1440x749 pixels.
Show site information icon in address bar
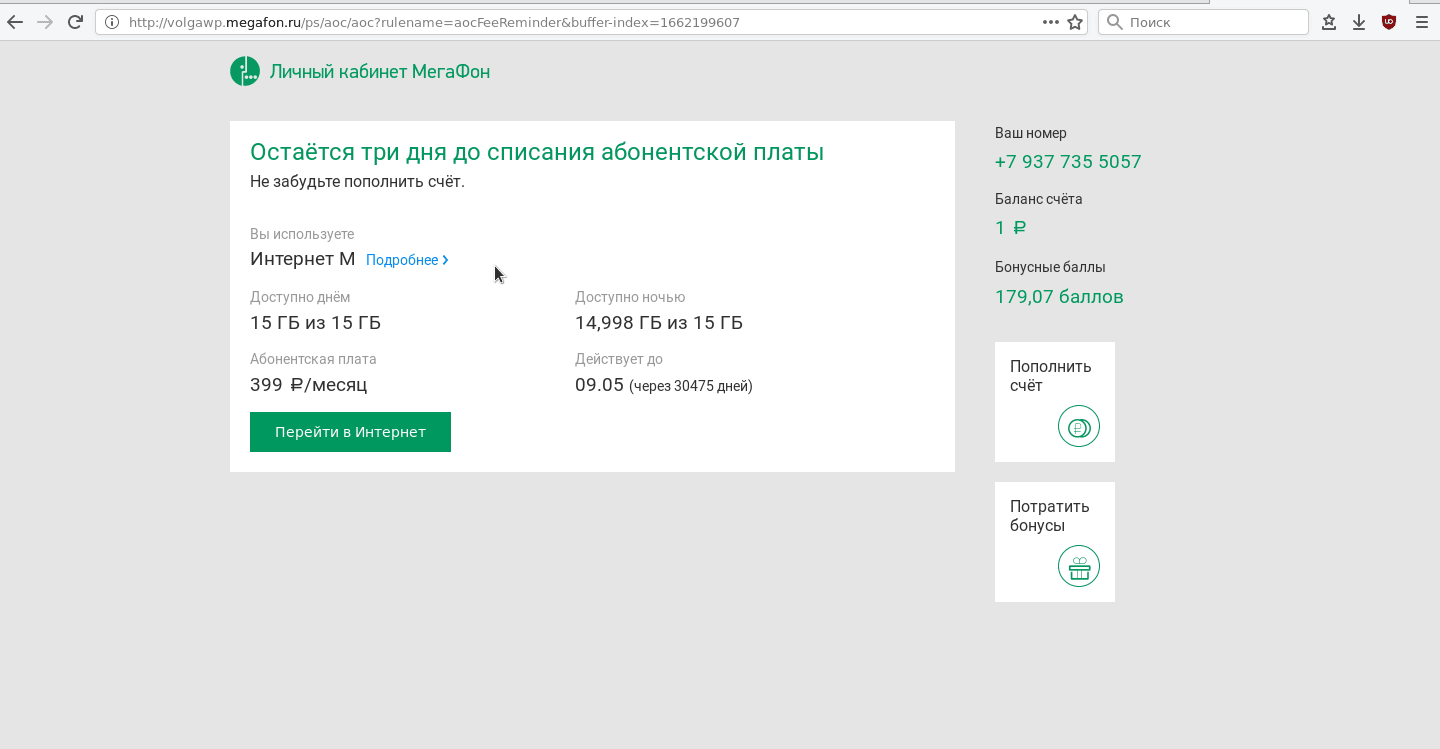click(x=112, y=22)
